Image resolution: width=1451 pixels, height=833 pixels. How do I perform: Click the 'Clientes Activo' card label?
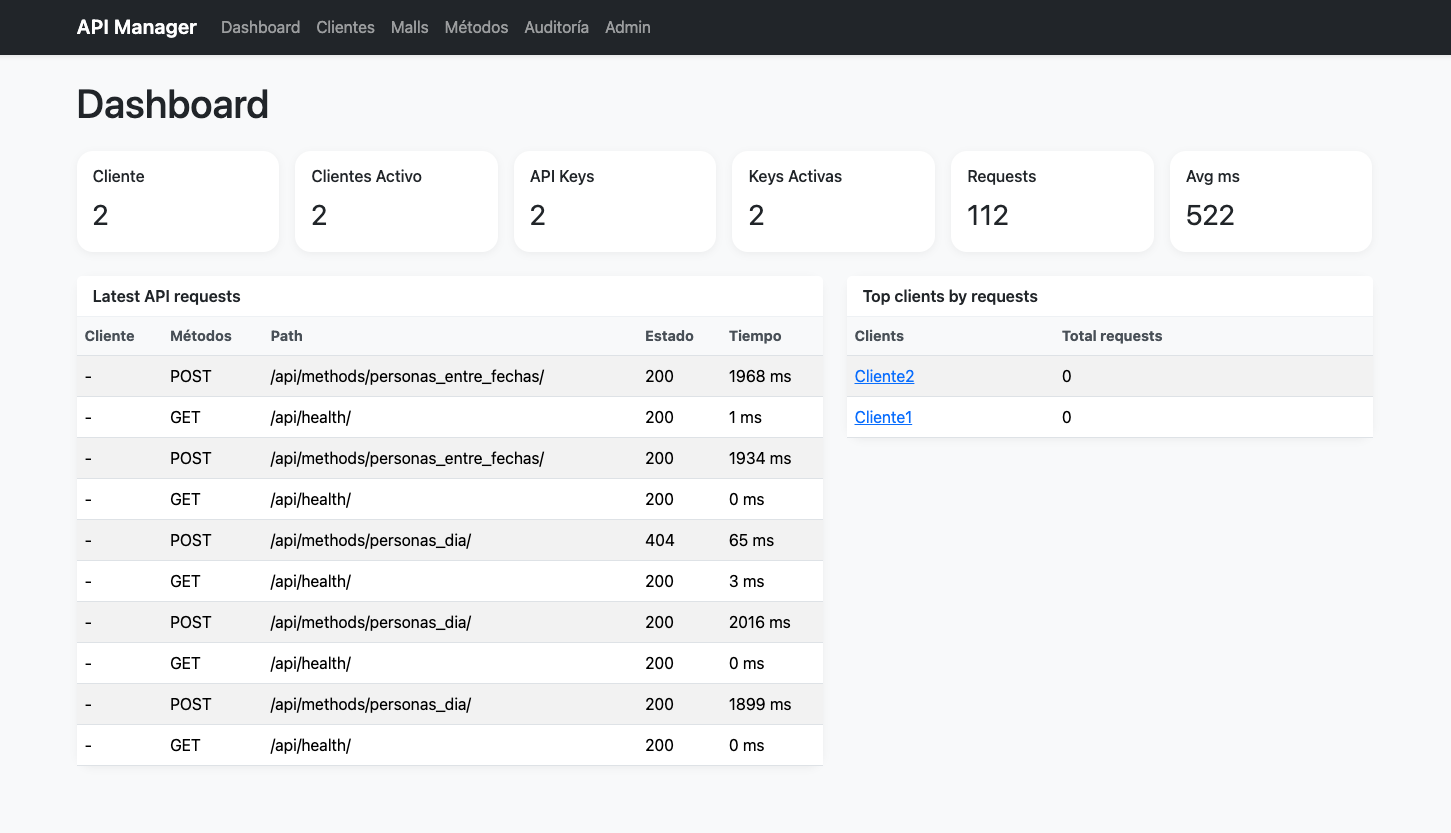366,176
